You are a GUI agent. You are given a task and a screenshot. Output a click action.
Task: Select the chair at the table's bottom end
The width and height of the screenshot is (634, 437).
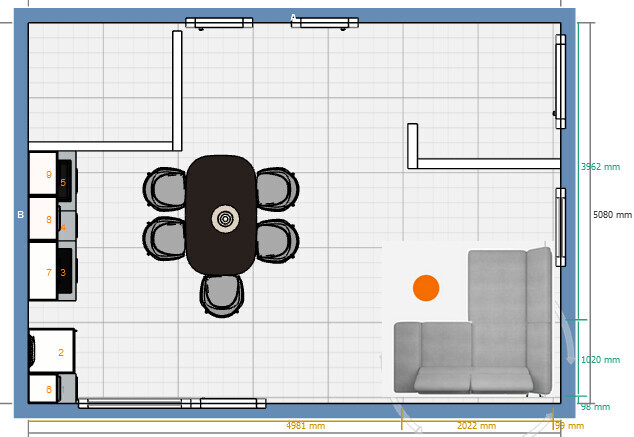tap(221, 295)
